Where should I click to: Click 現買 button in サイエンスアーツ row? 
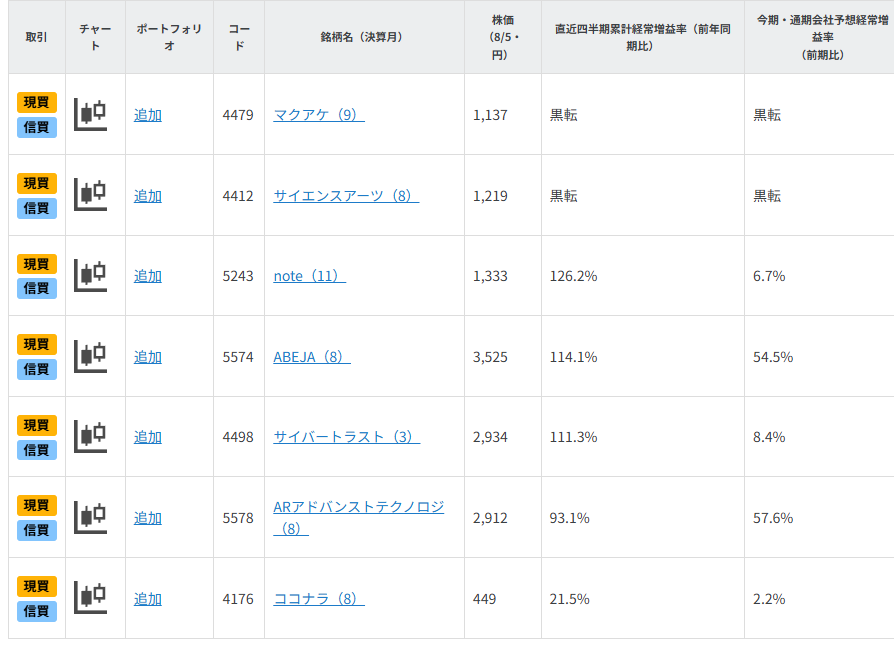pyautogui.click(x=36, y=183)
